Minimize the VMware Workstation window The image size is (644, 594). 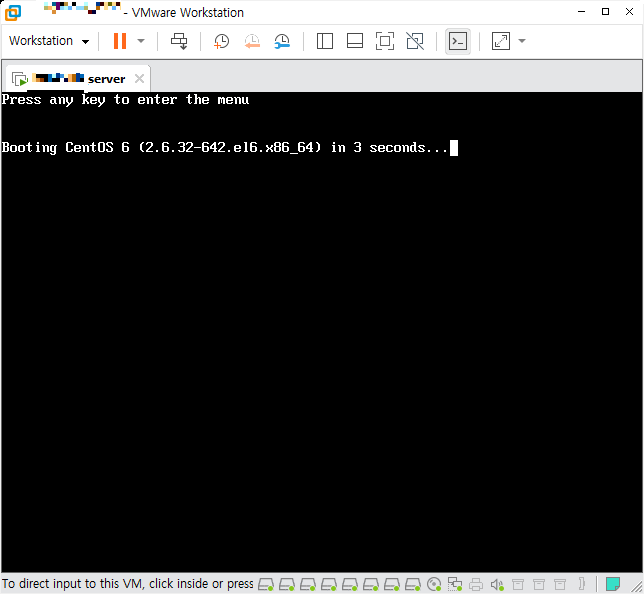click(581, 12)
